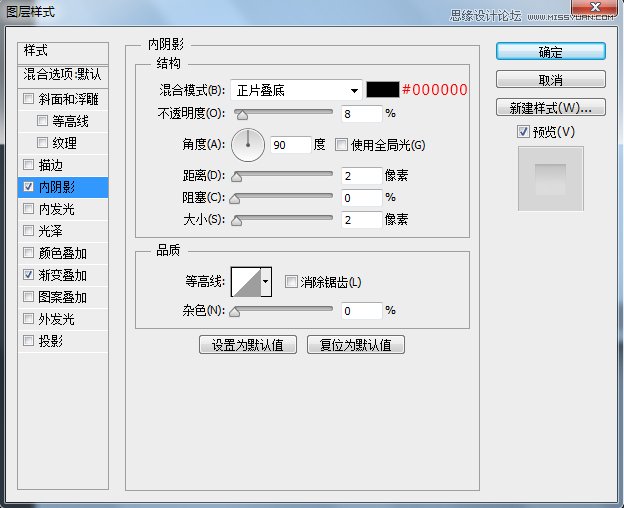Click the 阻塞 slider handle

[x=235, y=199]
